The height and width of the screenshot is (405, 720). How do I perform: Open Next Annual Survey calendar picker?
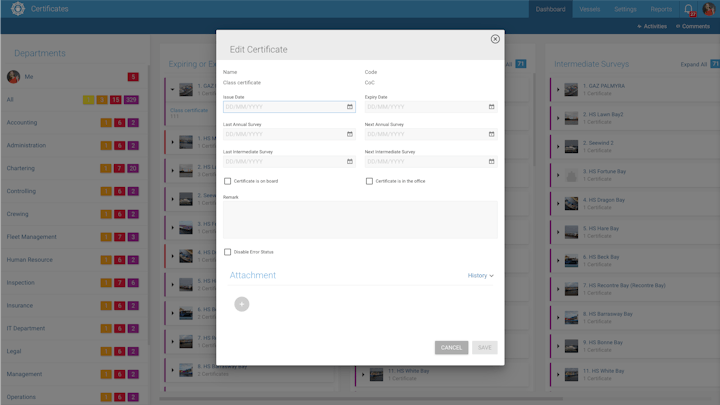point(491,134)
